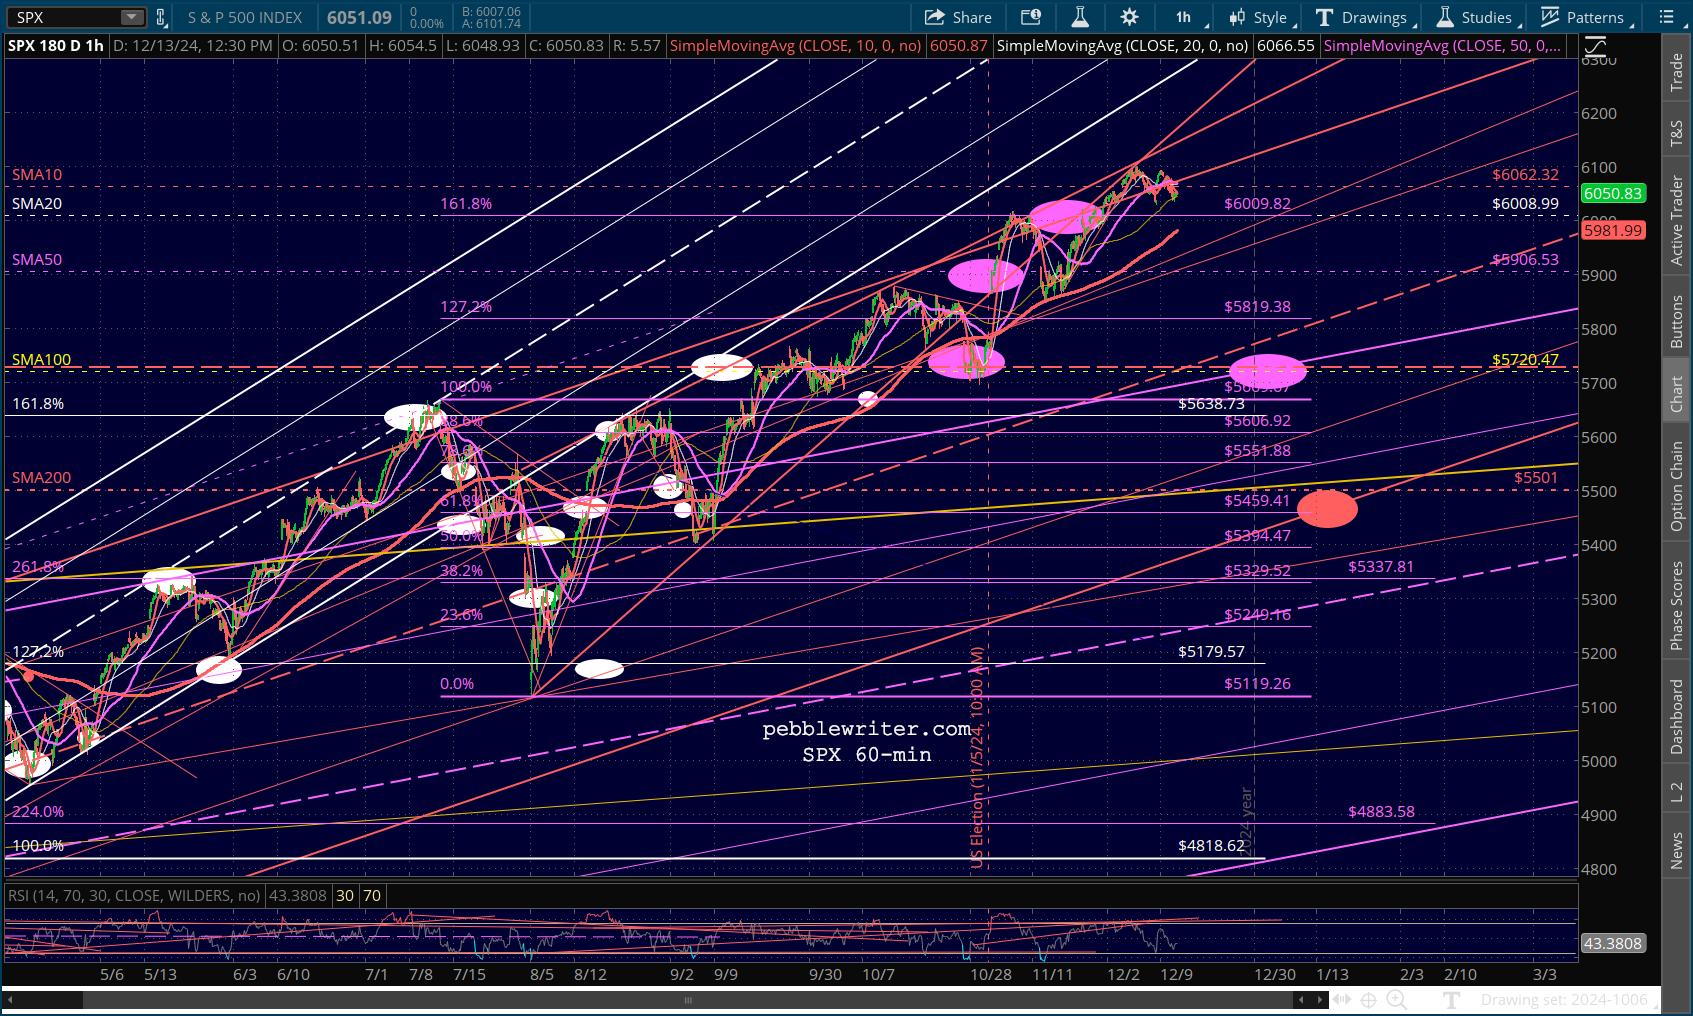Image resolution: width=1693 pixels, height=1016 pixels.
Task: Click the SimpleMovingAvg (CLOSE, 50, 0,... label
Action: click(1442, 46)
